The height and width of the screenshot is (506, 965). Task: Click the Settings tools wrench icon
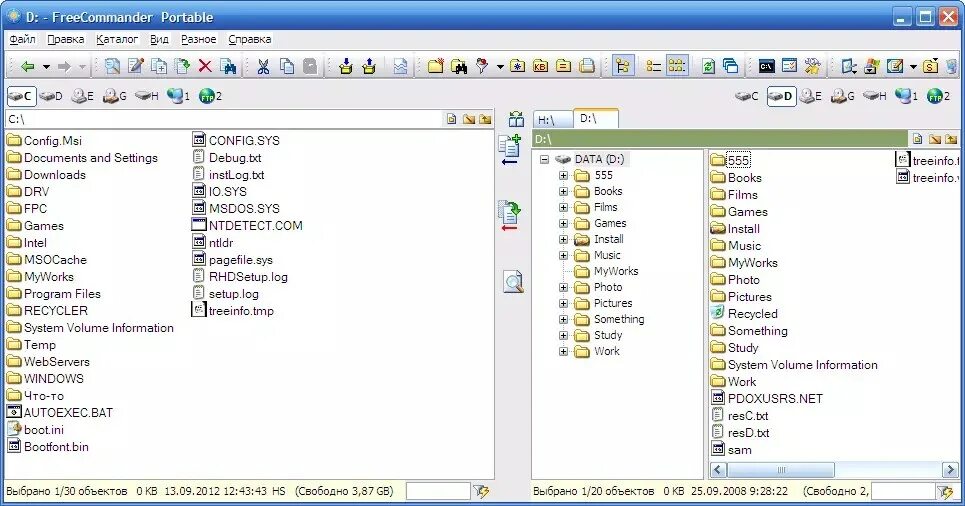click(813, 66)
